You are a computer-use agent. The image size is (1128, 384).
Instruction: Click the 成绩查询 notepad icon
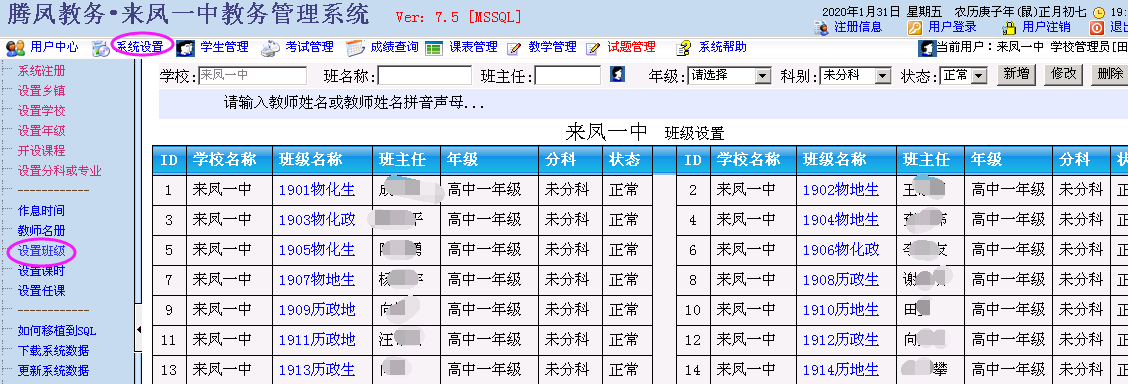coord(355,48)
